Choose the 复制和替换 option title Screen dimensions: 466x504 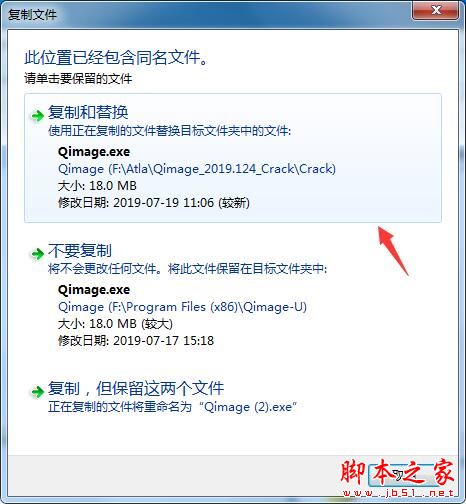point(88,112)
